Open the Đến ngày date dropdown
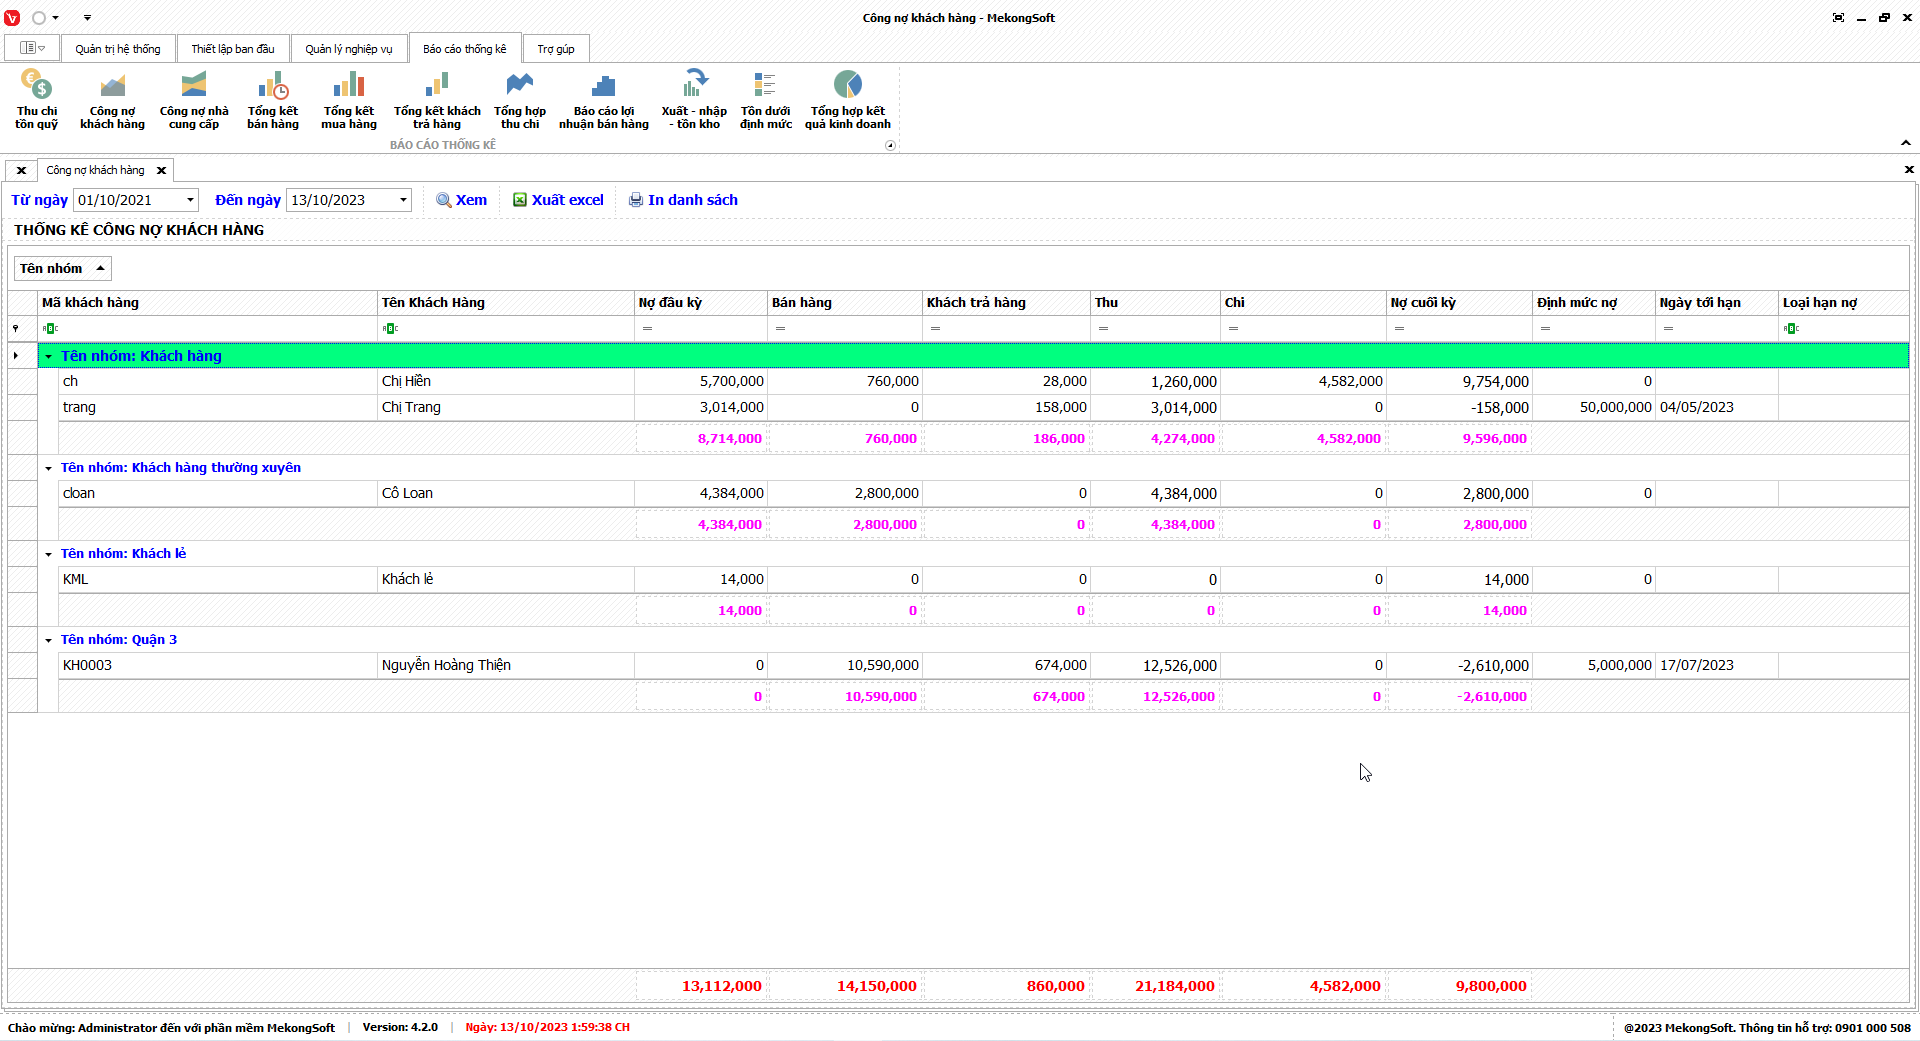Screen dimensions: 1920x1041 [x=403, y=200]
